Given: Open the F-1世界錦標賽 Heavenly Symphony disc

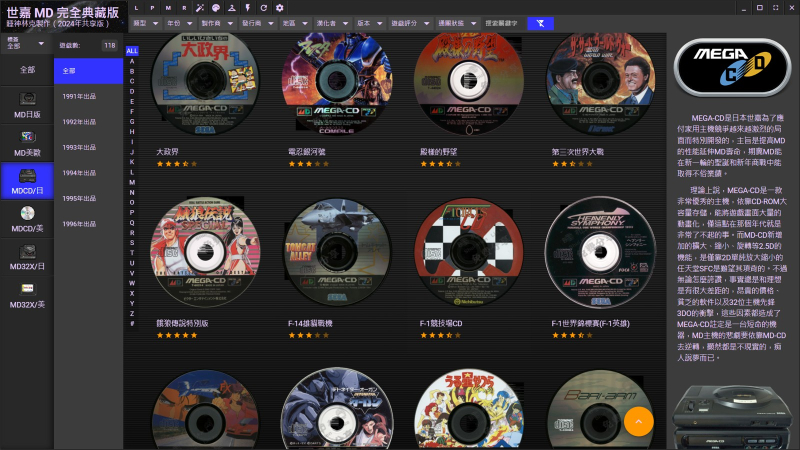Looking at the screenshot, I should (x=601, y=253).
